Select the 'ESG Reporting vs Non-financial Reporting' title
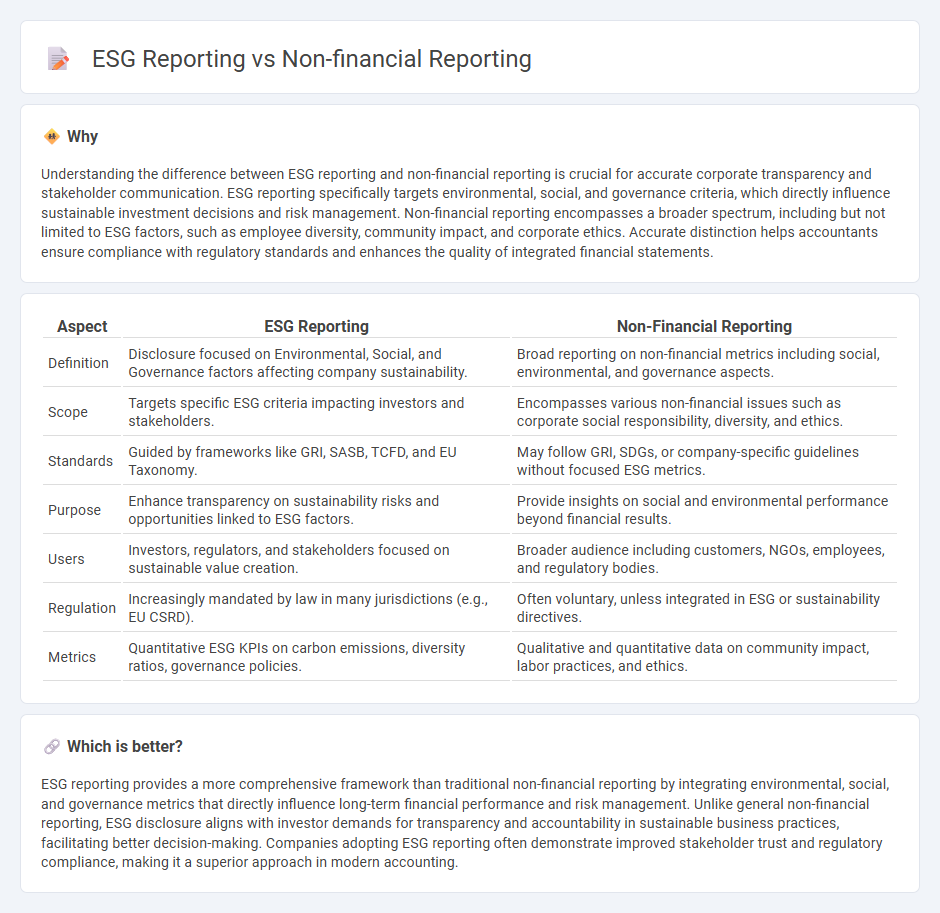940x913 pixels. [x=312, y=59]
